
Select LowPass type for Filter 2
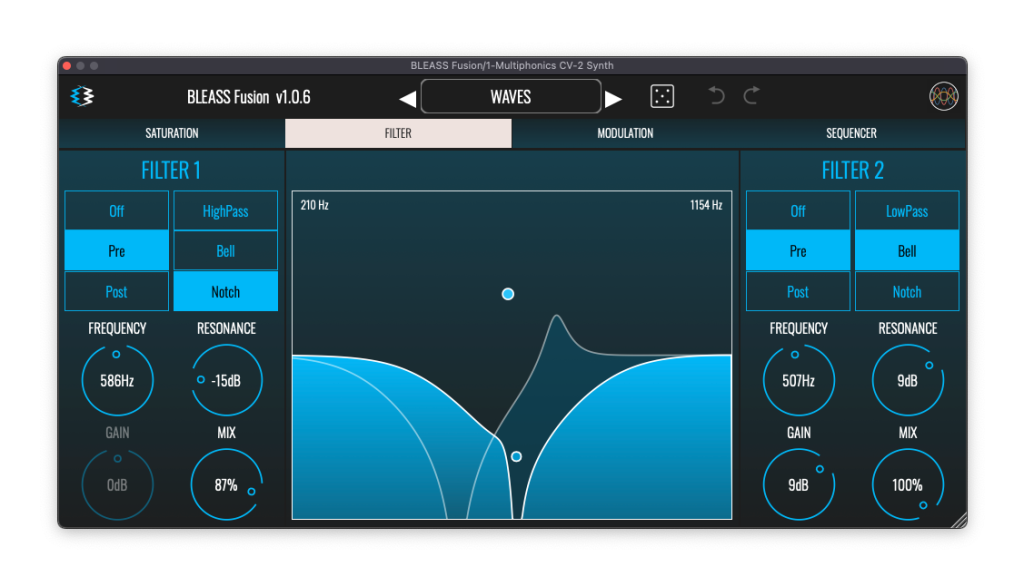(x=907, y=211)
